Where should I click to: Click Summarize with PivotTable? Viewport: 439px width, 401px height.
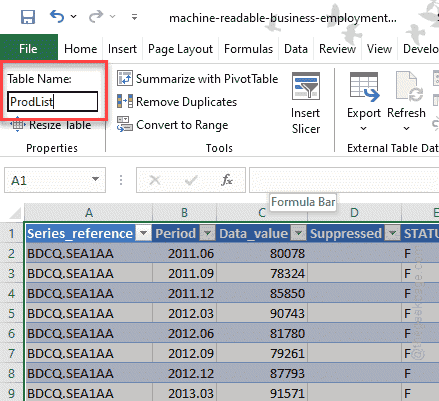point(197,79)
